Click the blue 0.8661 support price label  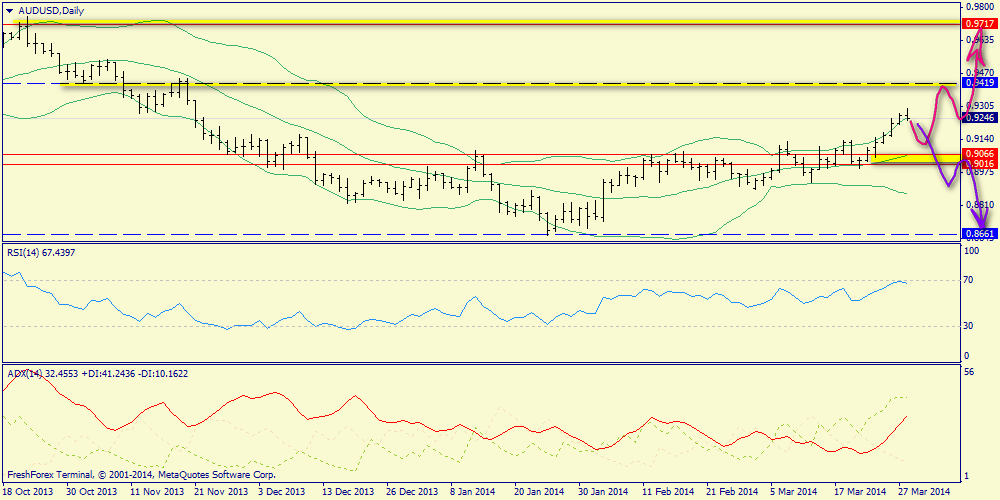(x=979, y=233)
